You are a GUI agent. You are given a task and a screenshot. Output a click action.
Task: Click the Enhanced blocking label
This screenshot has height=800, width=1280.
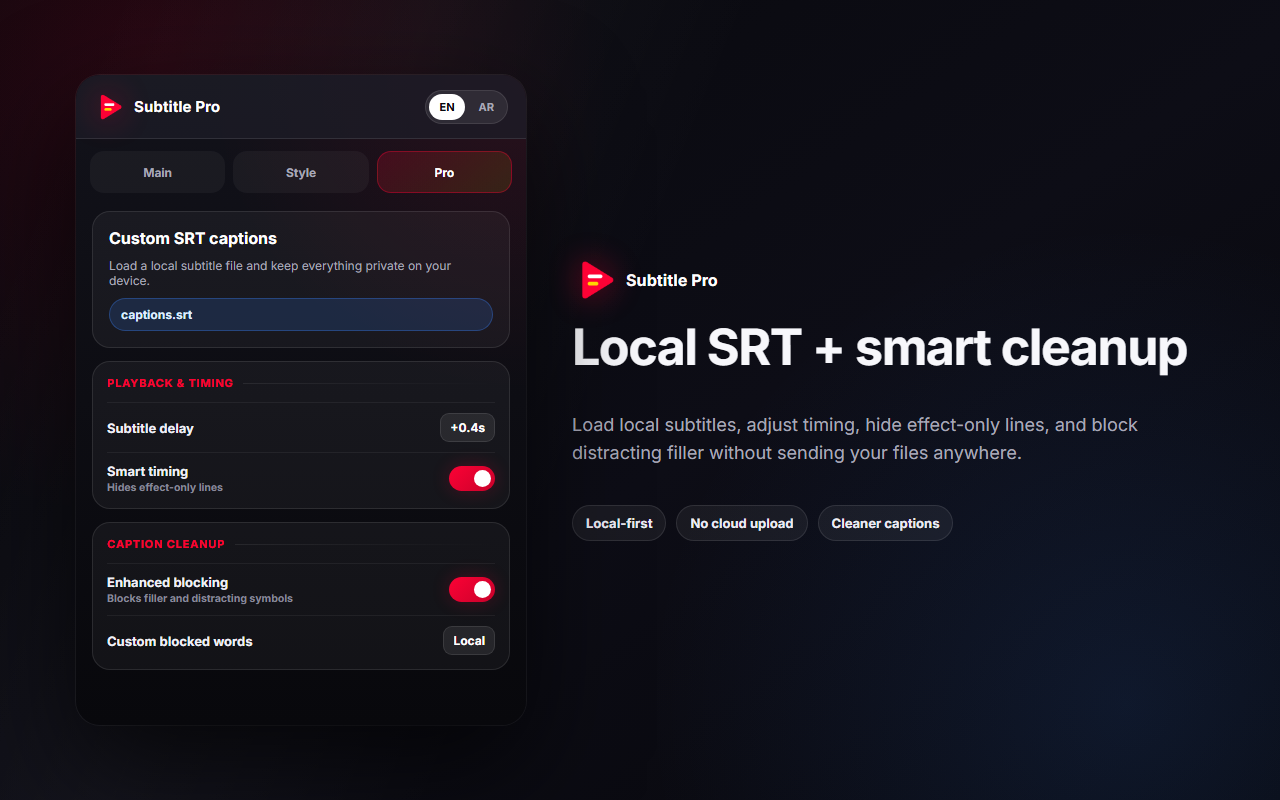167,583
